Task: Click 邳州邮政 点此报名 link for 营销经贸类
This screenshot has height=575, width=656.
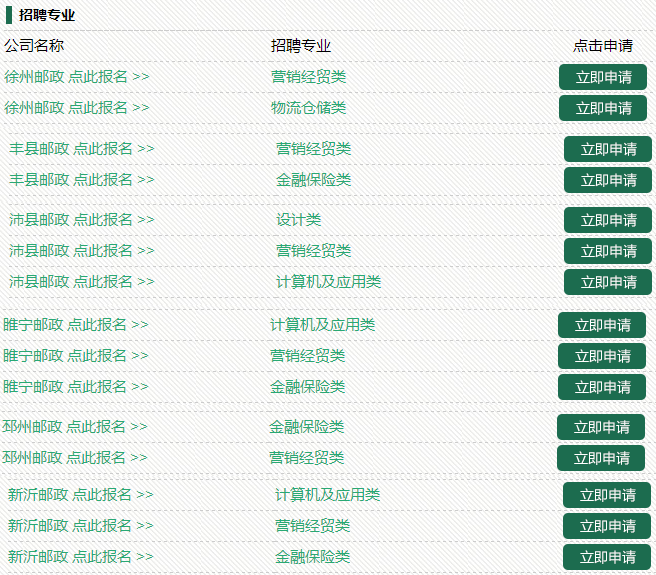Action: (x=75, y=457)
